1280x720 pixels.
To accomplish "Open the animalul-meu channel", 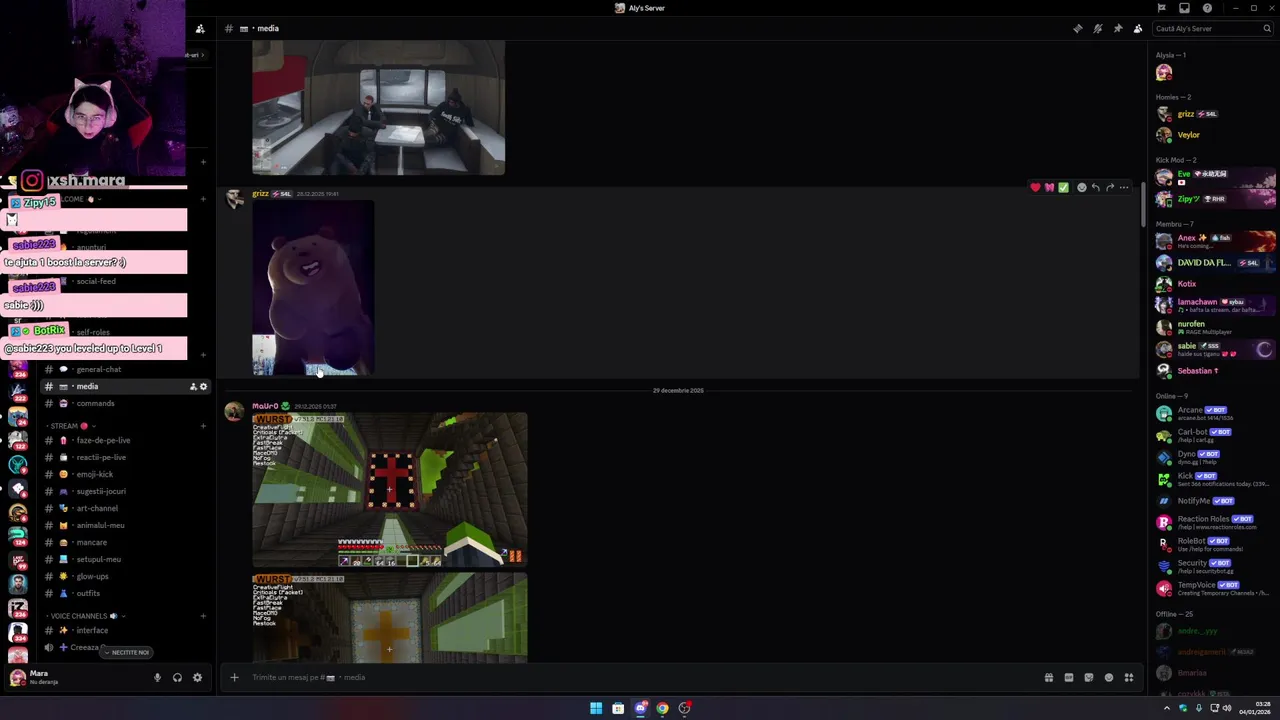I will pyautogui.click(x=125, y=525).
